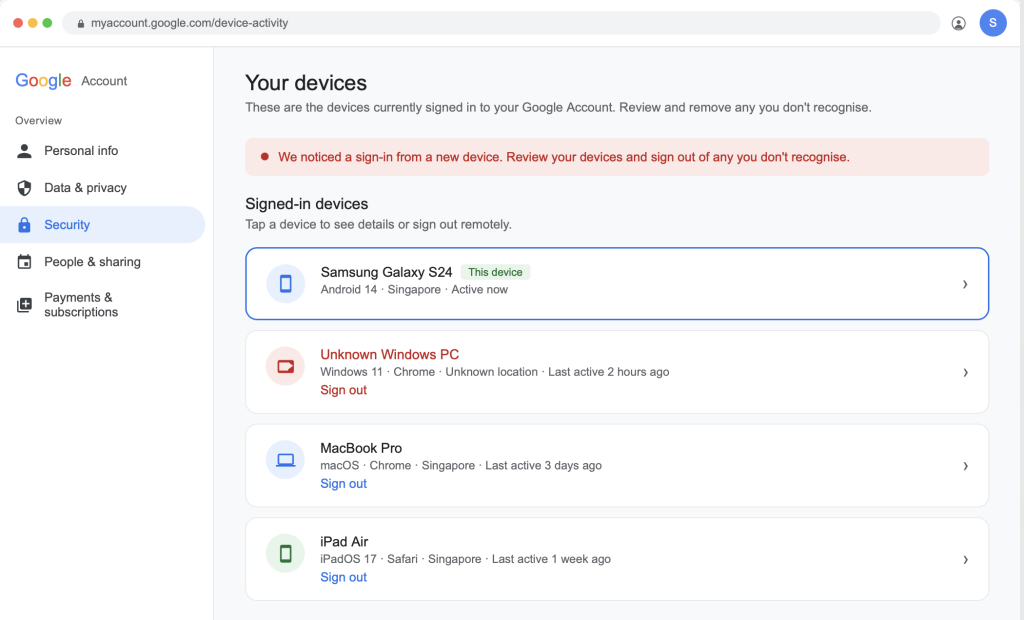The width and height of the screenshot is (1024, 620).
Task: Expand Samsung Galaxy S24 details chevron
Action: [965, 284]
